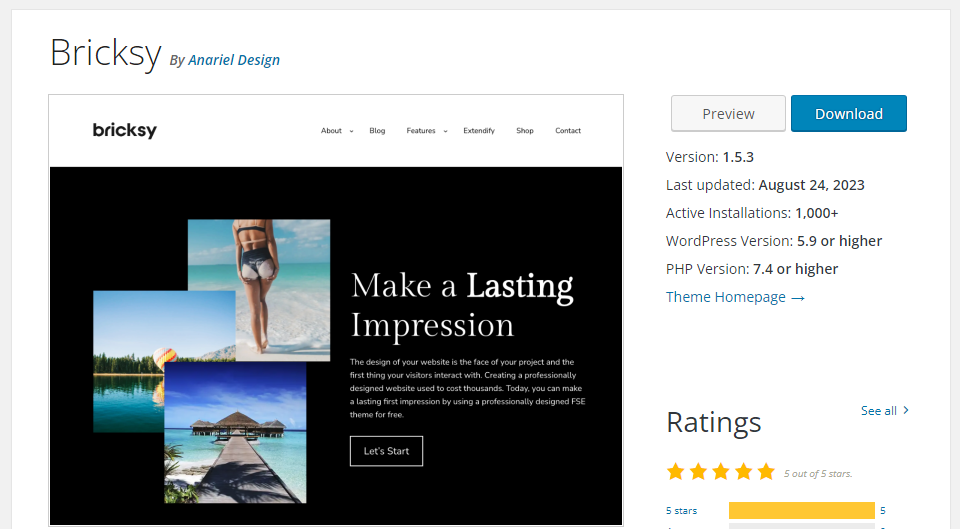Download the Bricksy theme

848,114
